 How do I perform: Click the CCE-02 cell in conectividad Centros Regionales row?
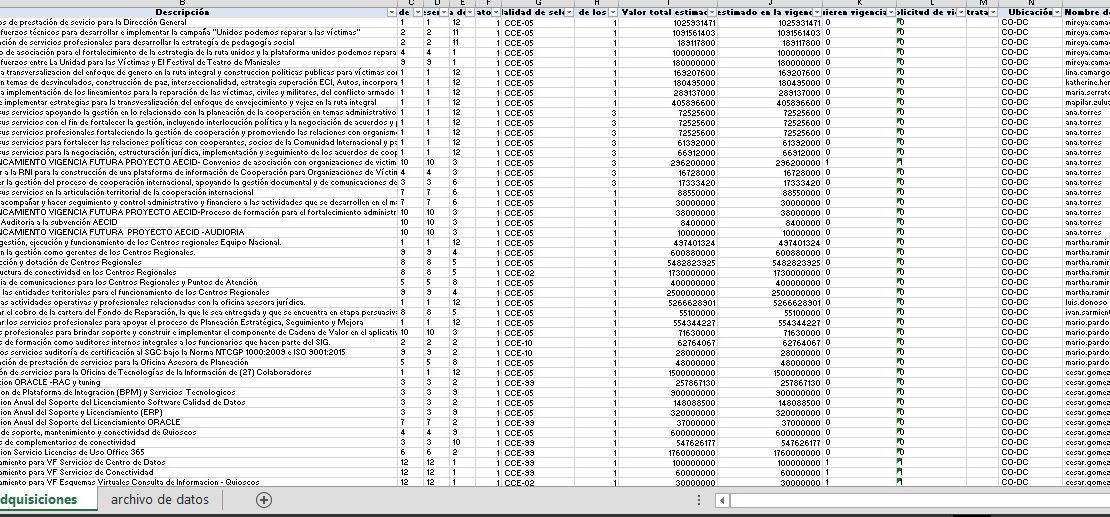point(539,272)
